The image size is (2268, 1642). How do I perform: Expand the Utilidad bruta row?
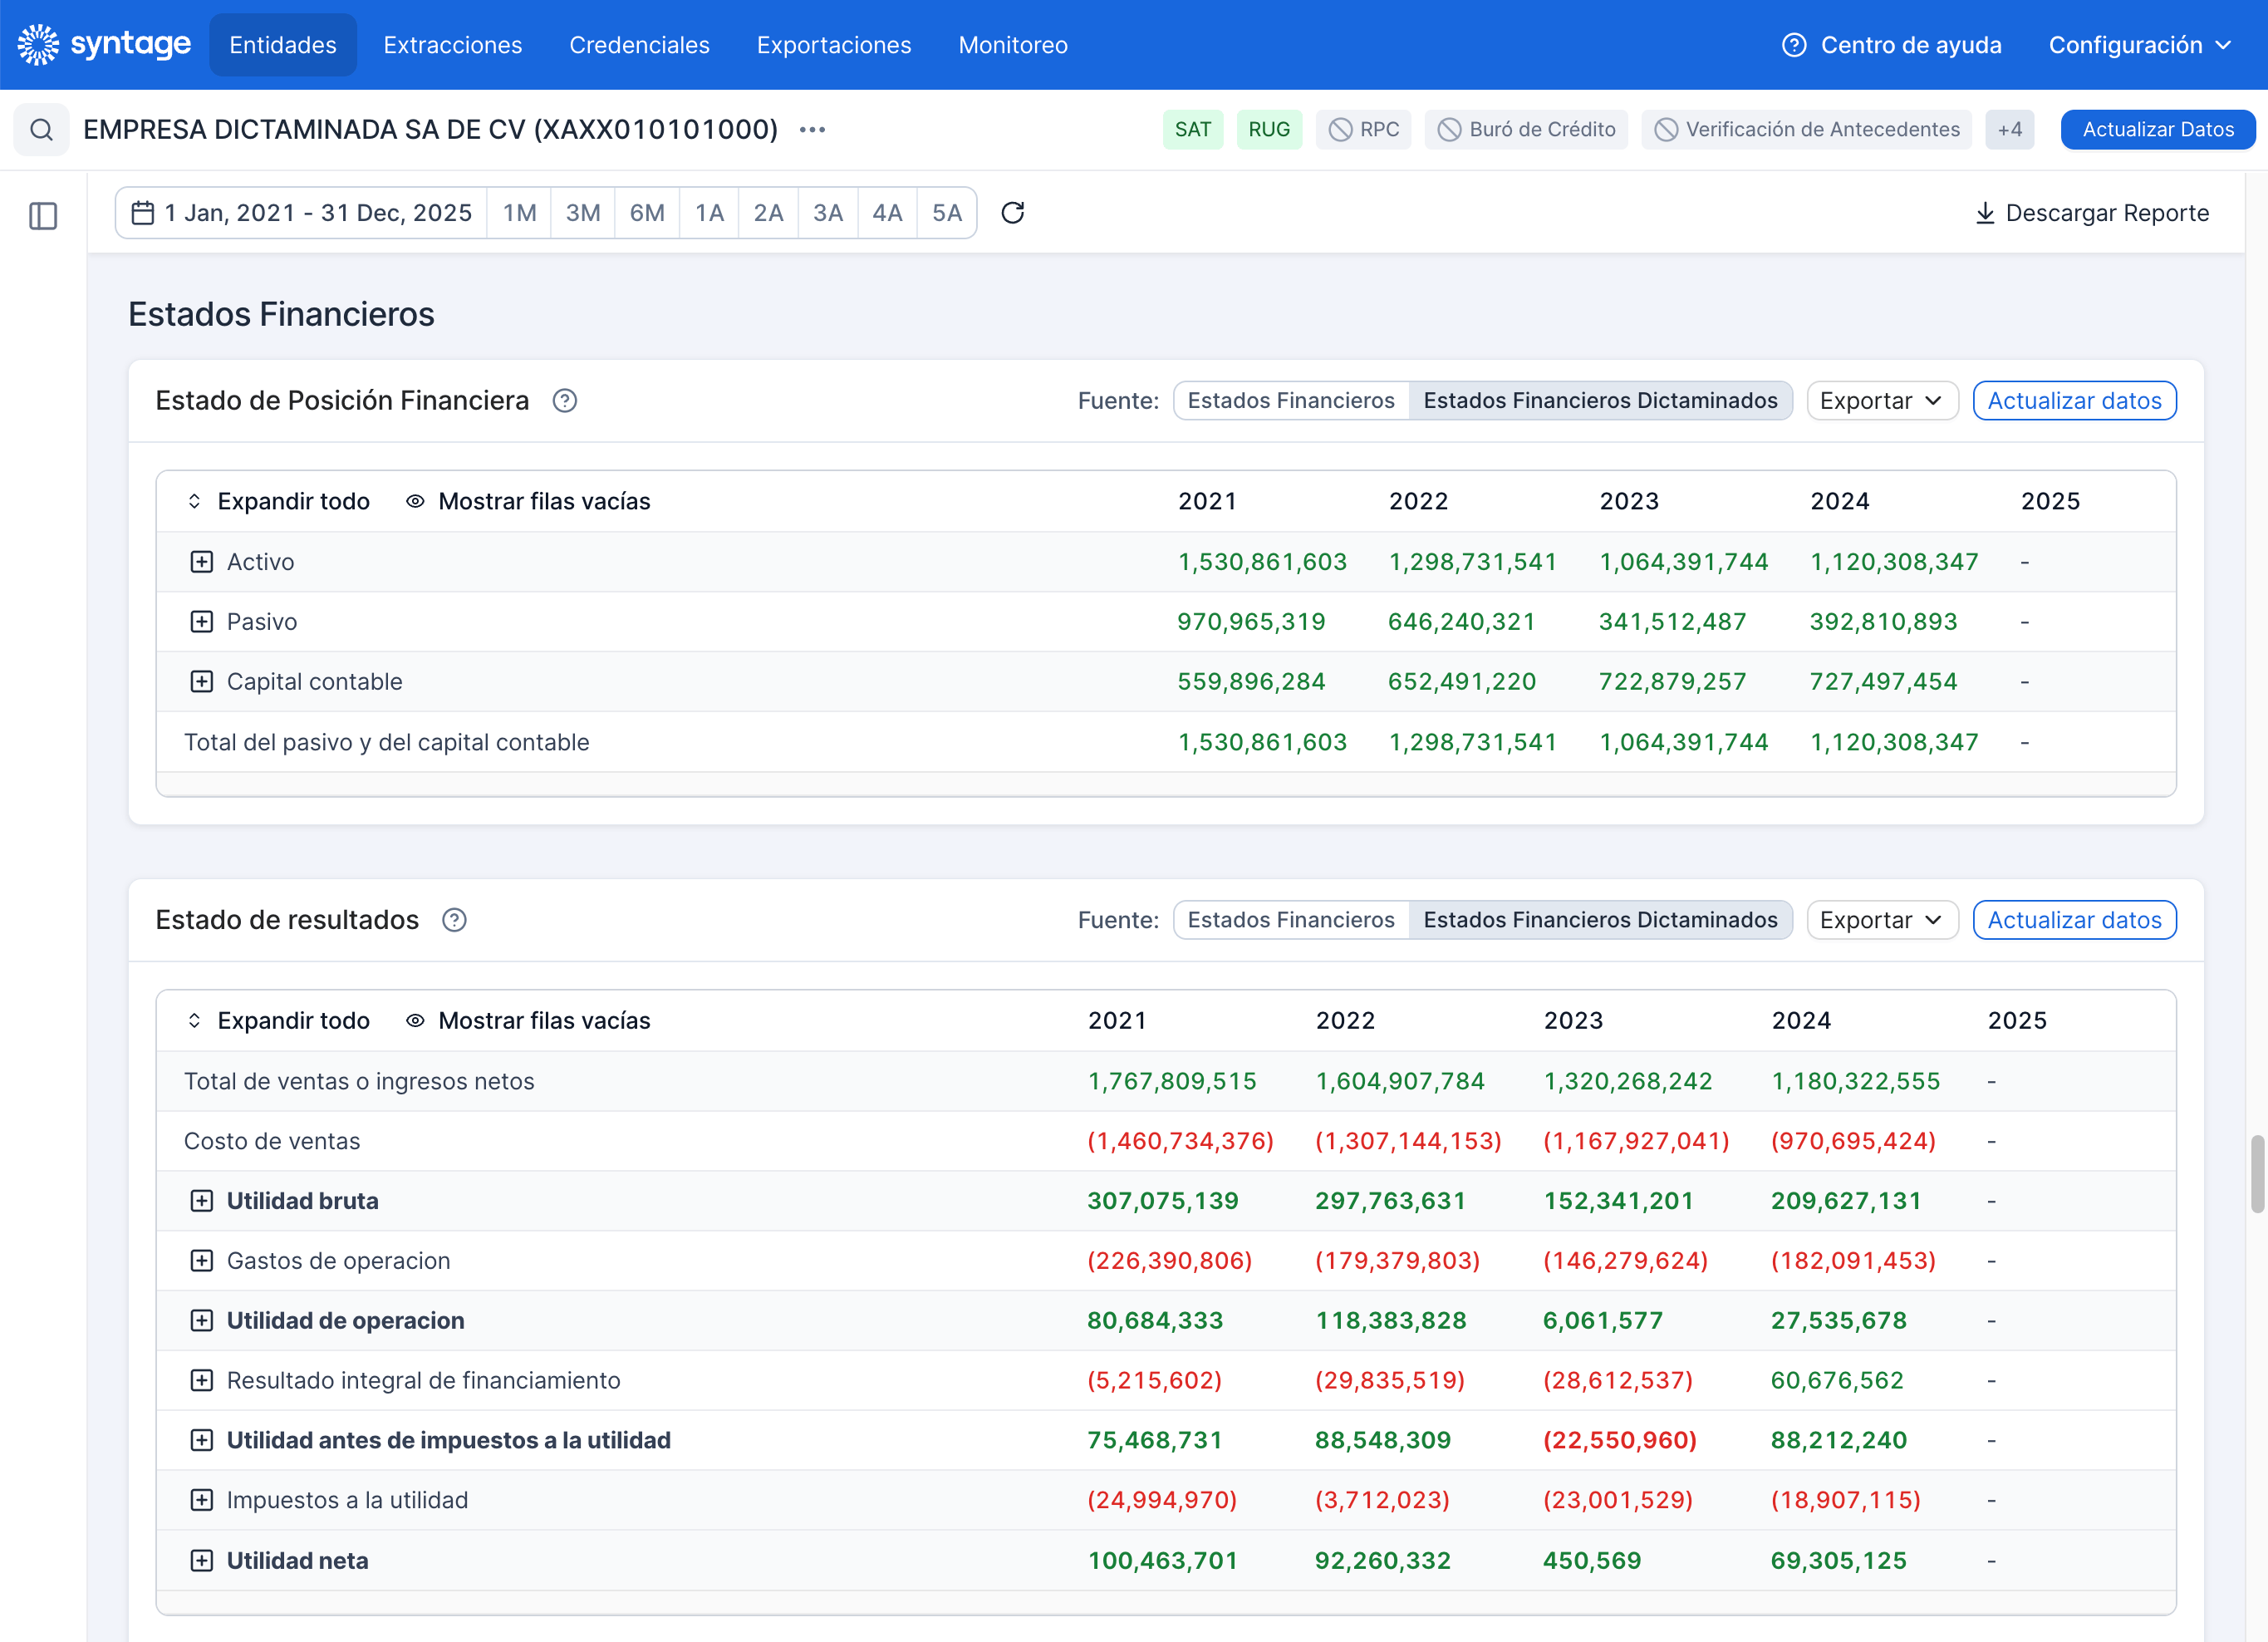point(202,1201)
